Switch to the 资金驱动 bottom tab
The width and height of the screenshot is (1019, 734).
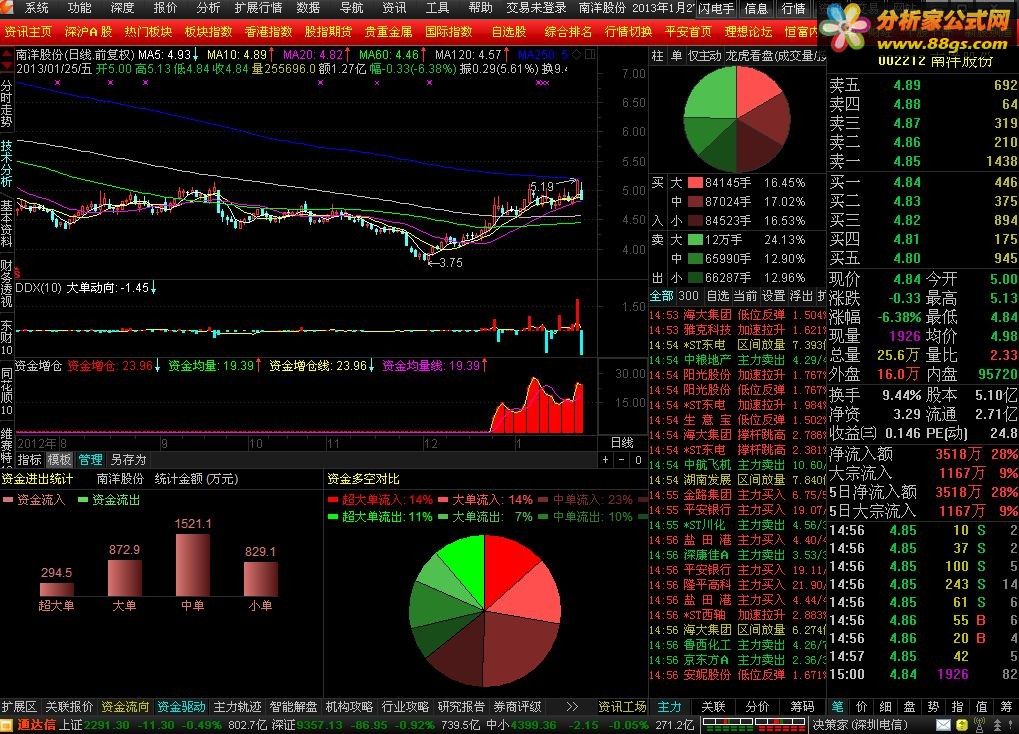[x=181, y=707]
